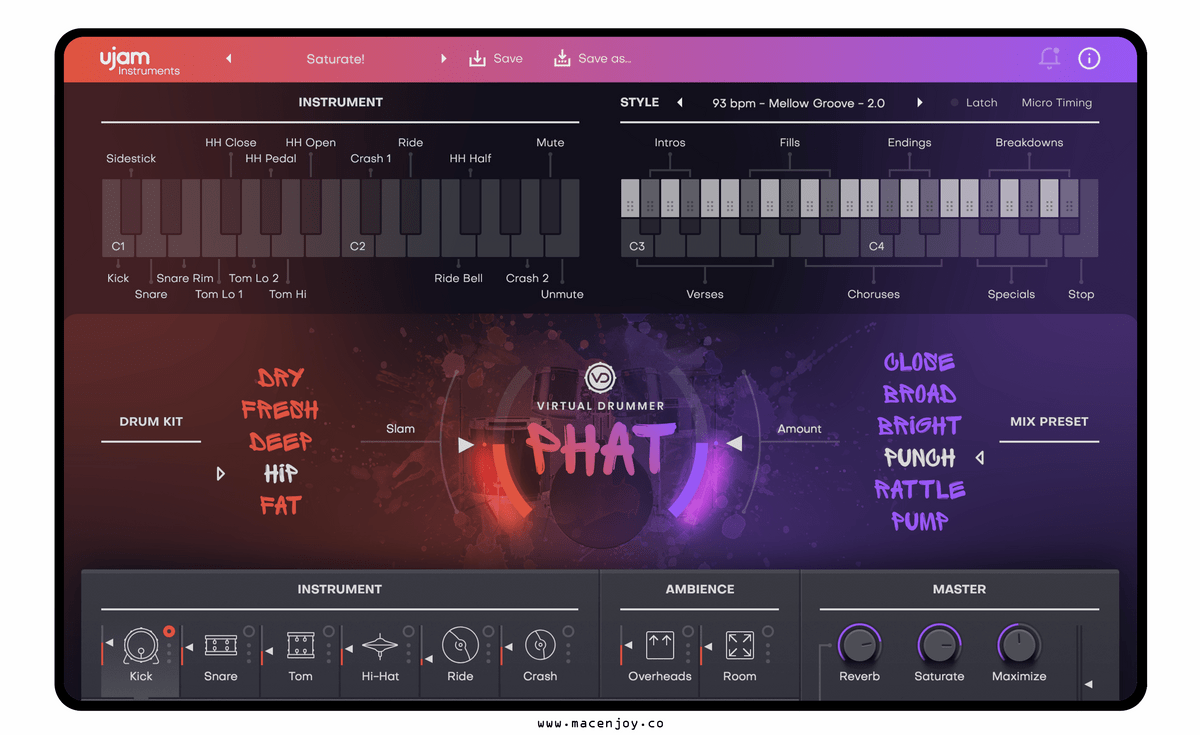Click the Snare channel level arrow
The height and width of the screenshot is (735, 1200).
pos(188,648)
